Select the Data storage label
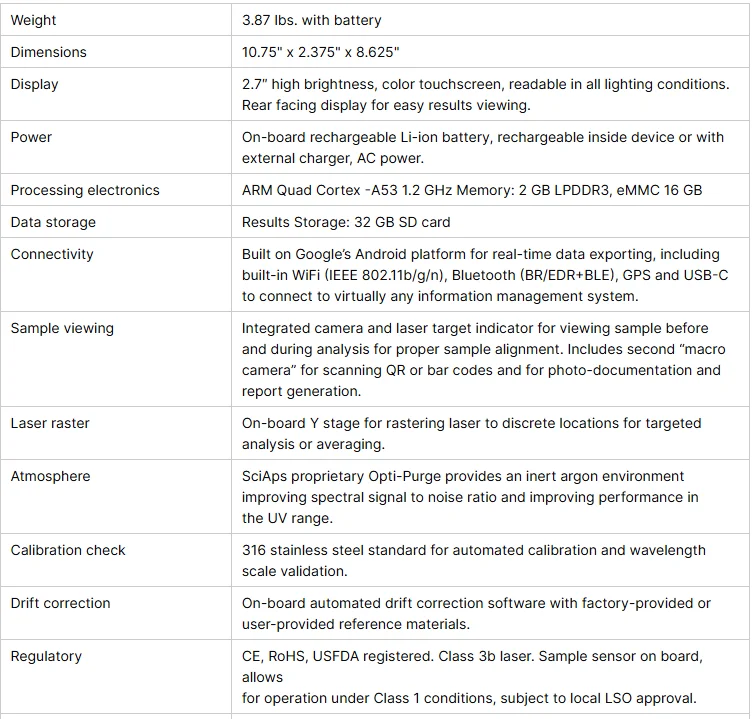Viewport: 754px width, 719px height. pos(53,222)
